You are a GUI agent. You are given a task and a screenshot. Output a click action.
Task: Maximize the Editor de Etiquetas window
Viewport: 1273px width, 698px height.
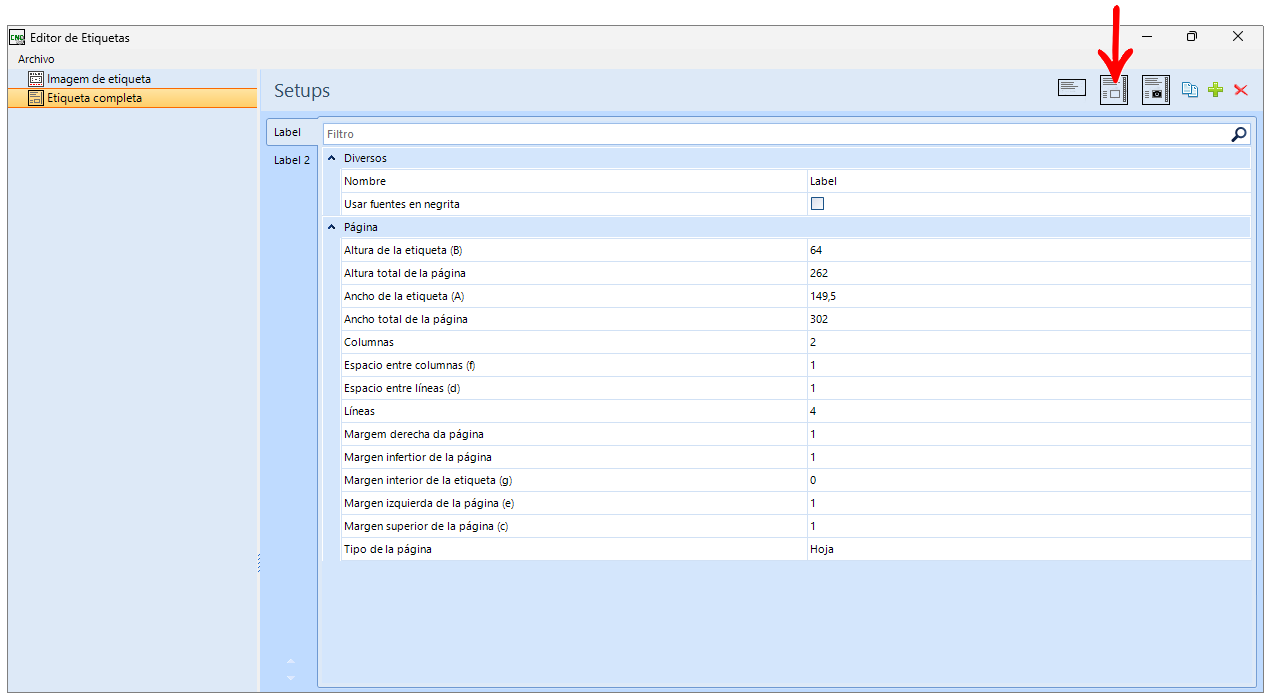pos(1192,37)
